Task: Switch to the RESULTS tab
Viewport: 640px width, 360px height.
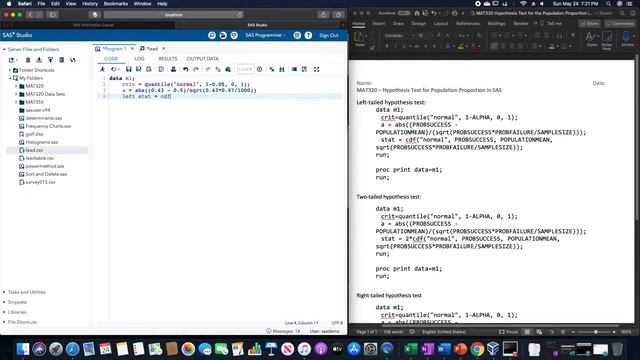Action: click(x=168, y=59)
